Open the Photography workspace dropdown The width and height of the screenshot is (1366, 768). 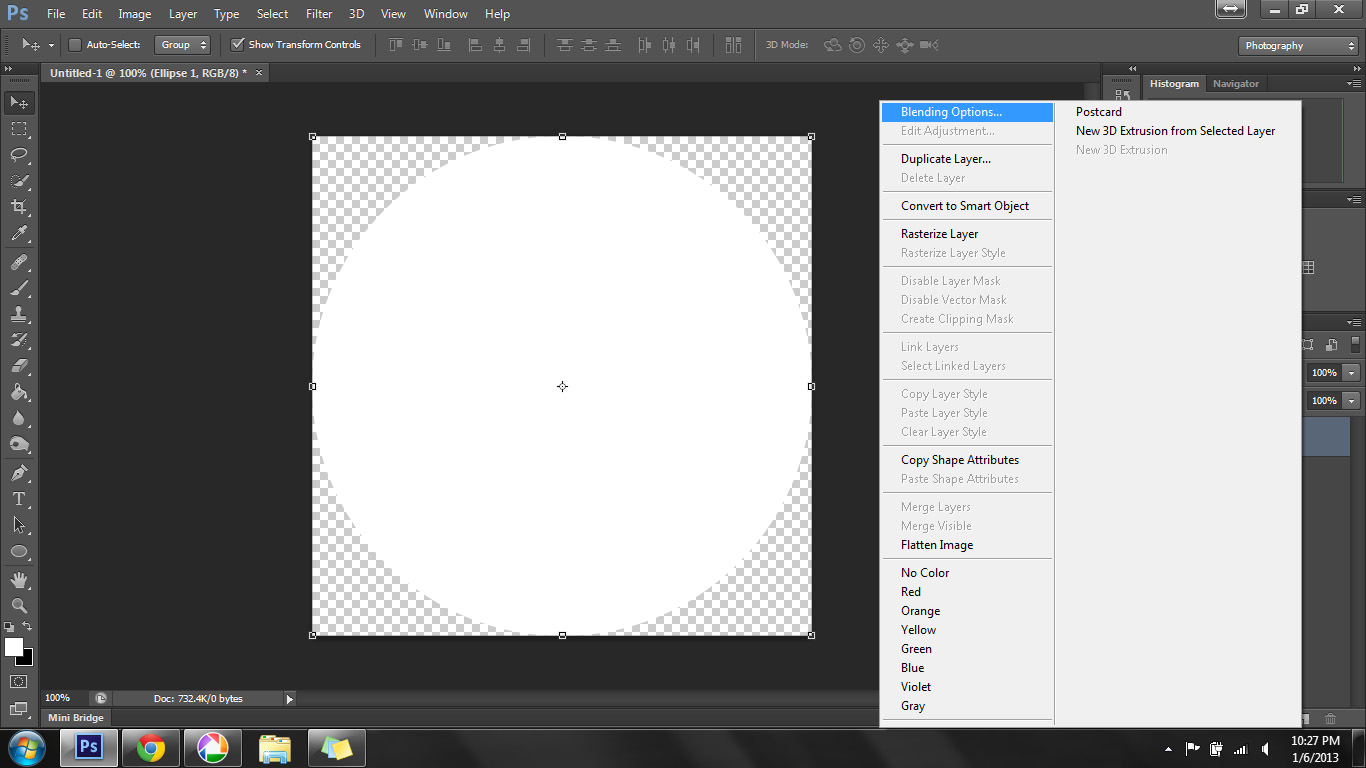1297,46
